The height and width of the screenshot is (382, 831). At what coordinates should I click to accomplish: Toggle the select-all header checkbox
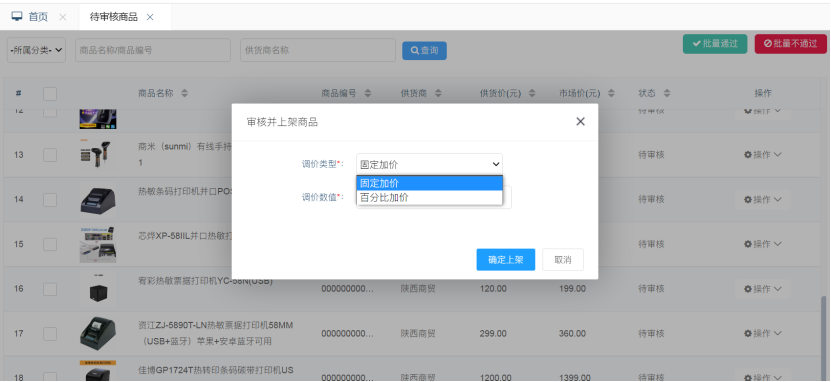click(50, 94)
